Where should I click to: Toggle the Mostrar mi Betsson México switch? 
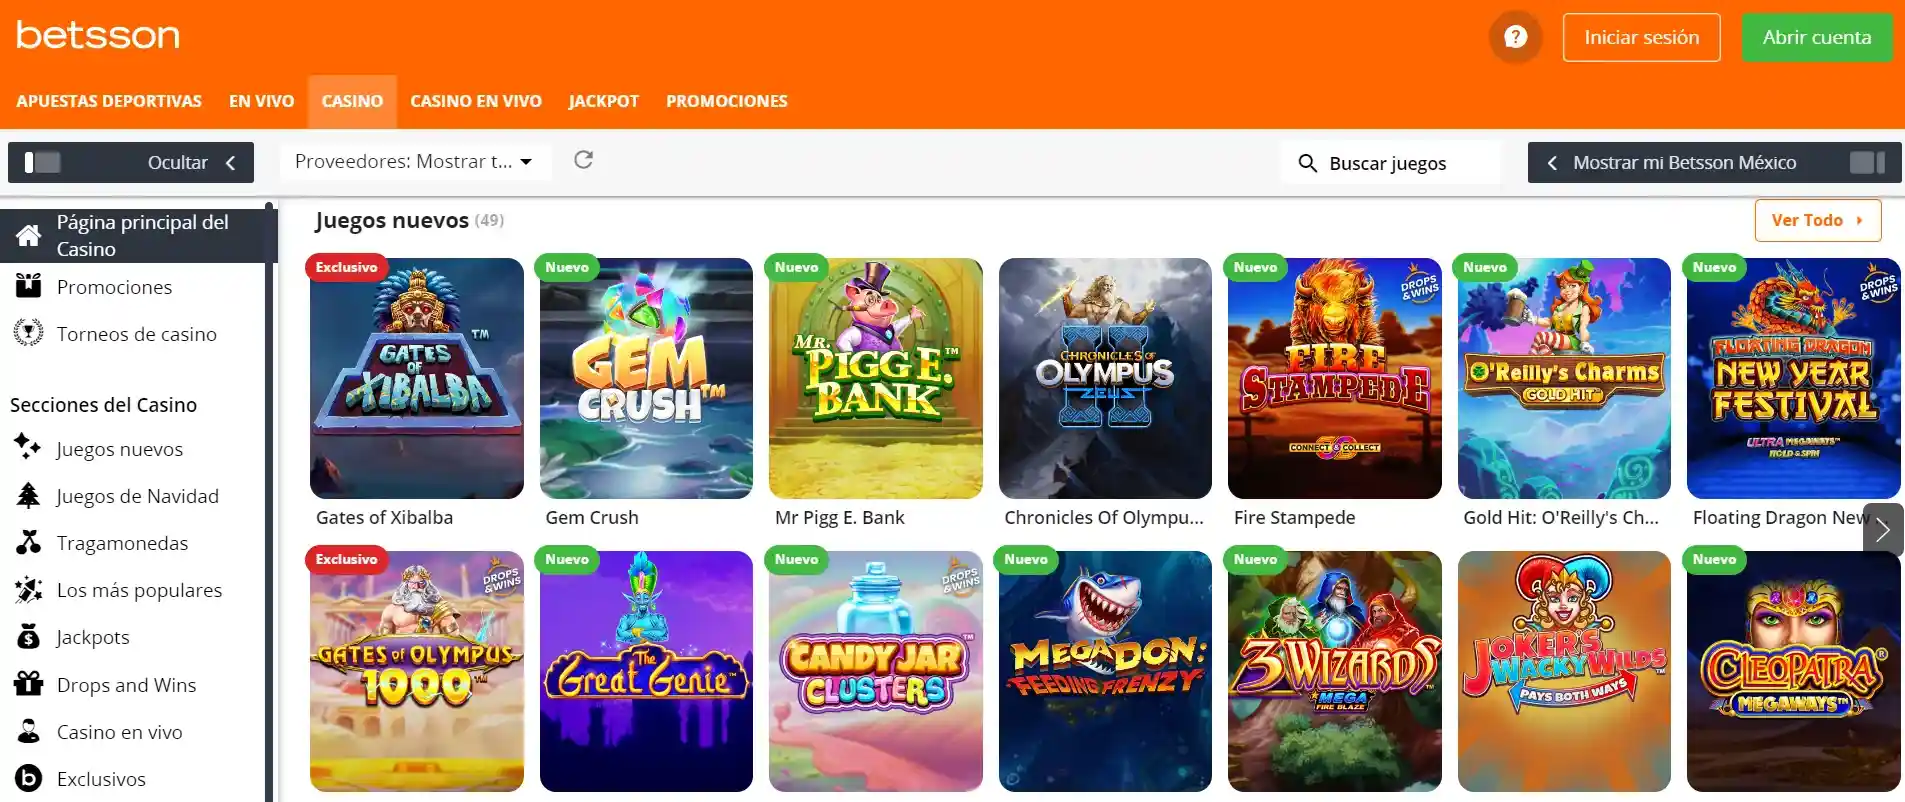pyautogui.click(x=1867, y=162)
